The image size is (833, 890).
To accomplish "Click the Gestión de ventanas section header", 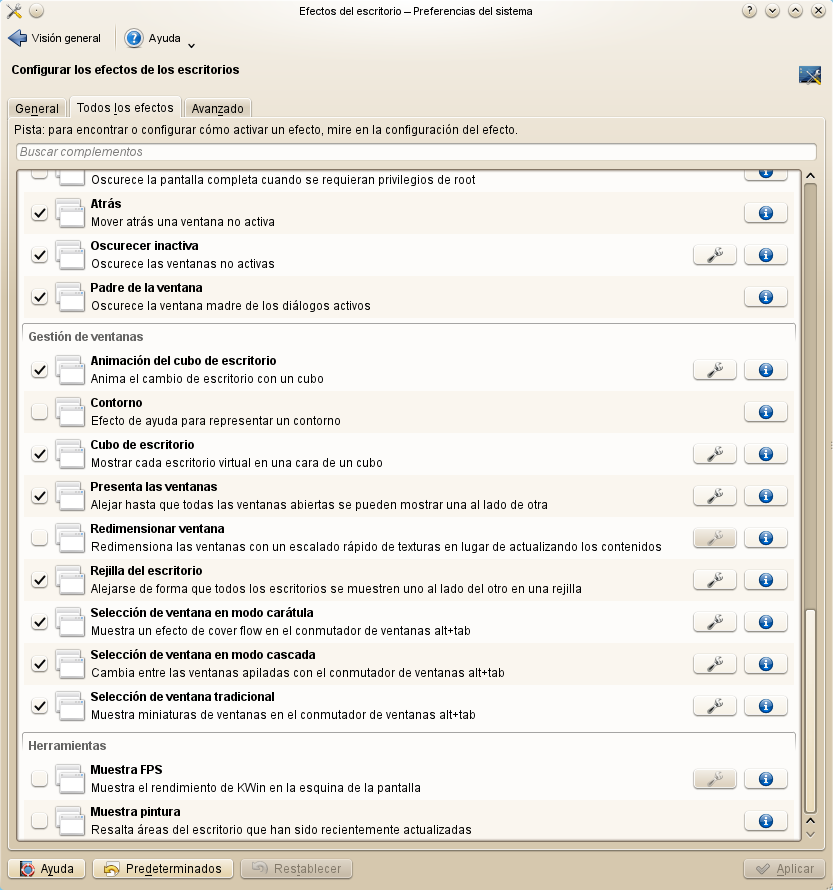I will (86, 337).
